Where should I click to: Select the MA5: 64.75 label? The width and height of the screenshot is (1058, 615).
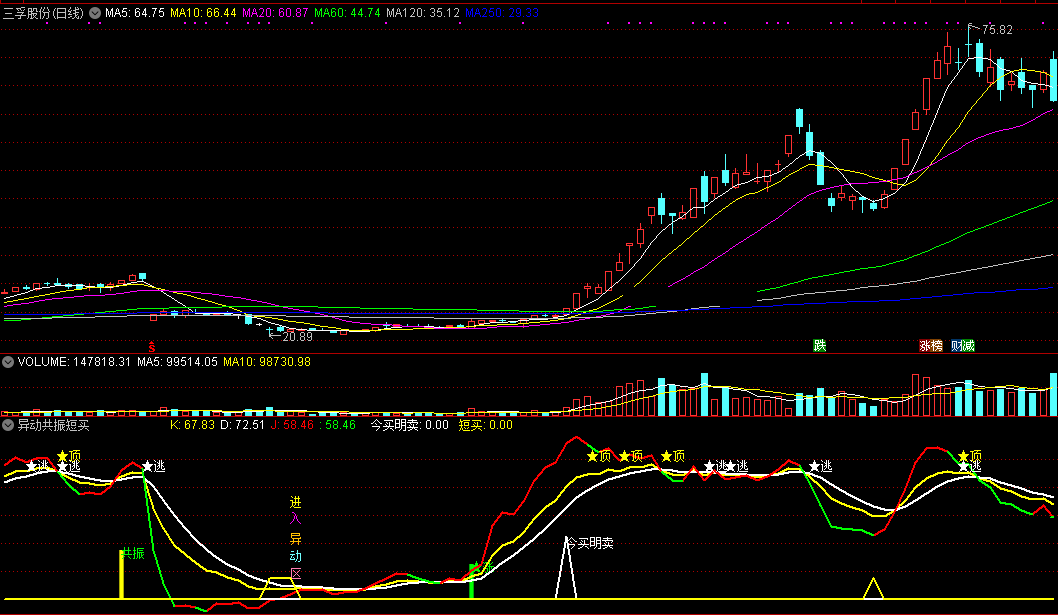pyautogui.click(x=135, y=13)
